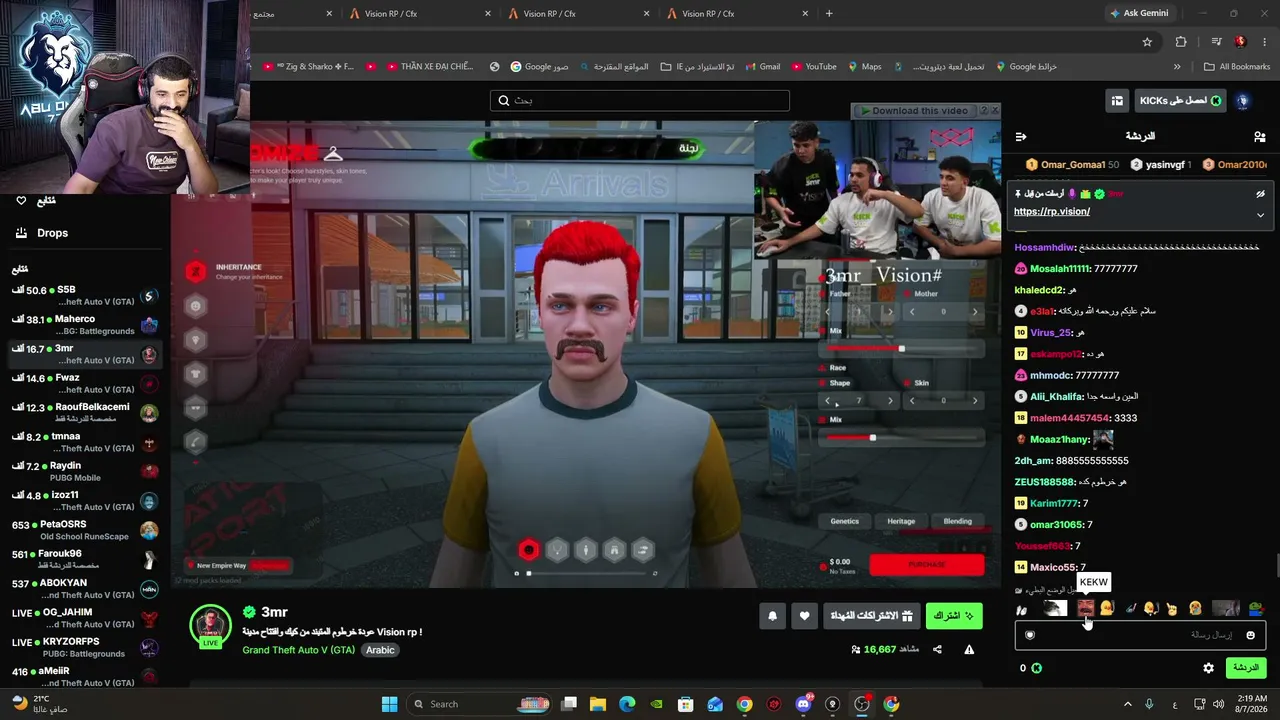The height and width of the screenshot is (720, 1280).
Task: Select the red Inheritance hexagon icon
Action: [196, 271]
